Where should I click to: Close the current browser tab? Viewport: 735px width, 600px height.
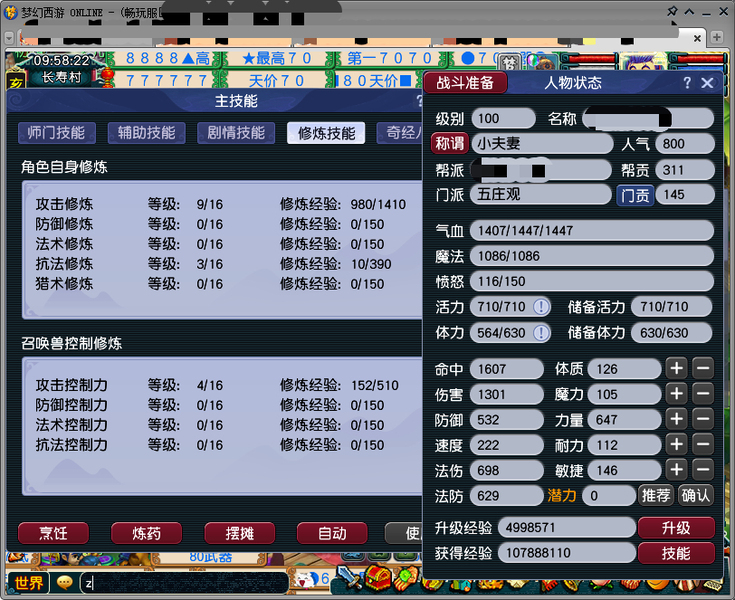pyautogui.click(x=698, y=38)
